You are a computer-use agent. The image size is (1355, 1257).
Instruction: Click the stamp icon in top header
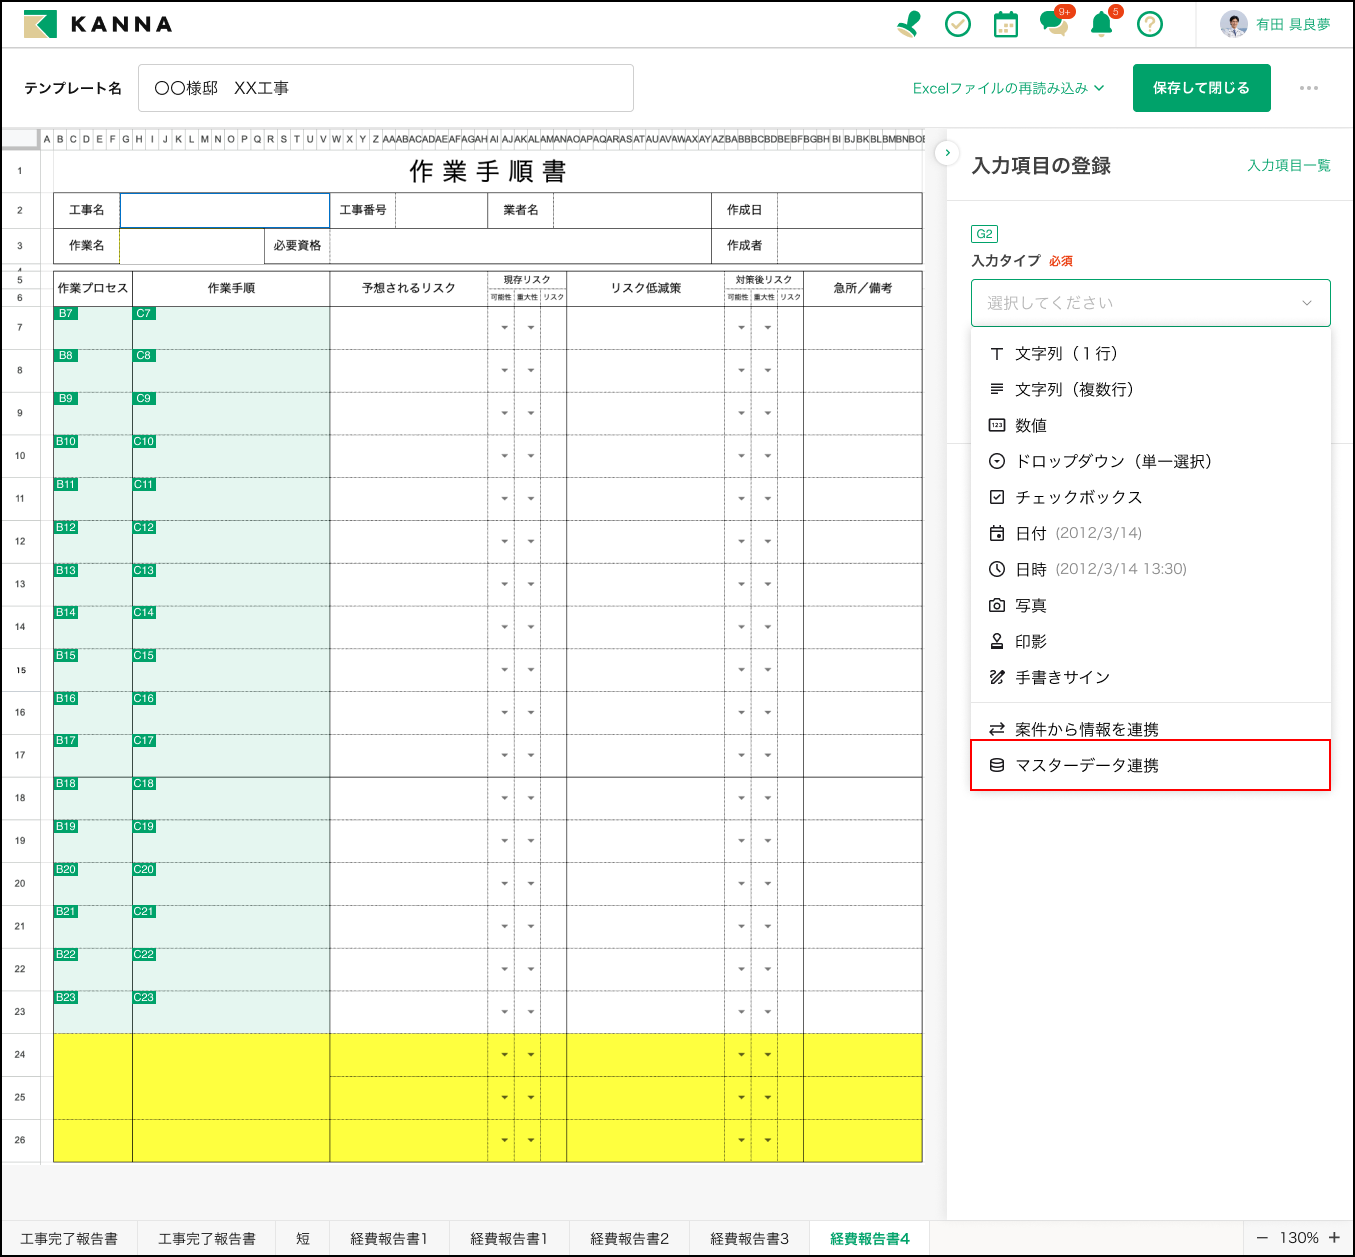909,24
